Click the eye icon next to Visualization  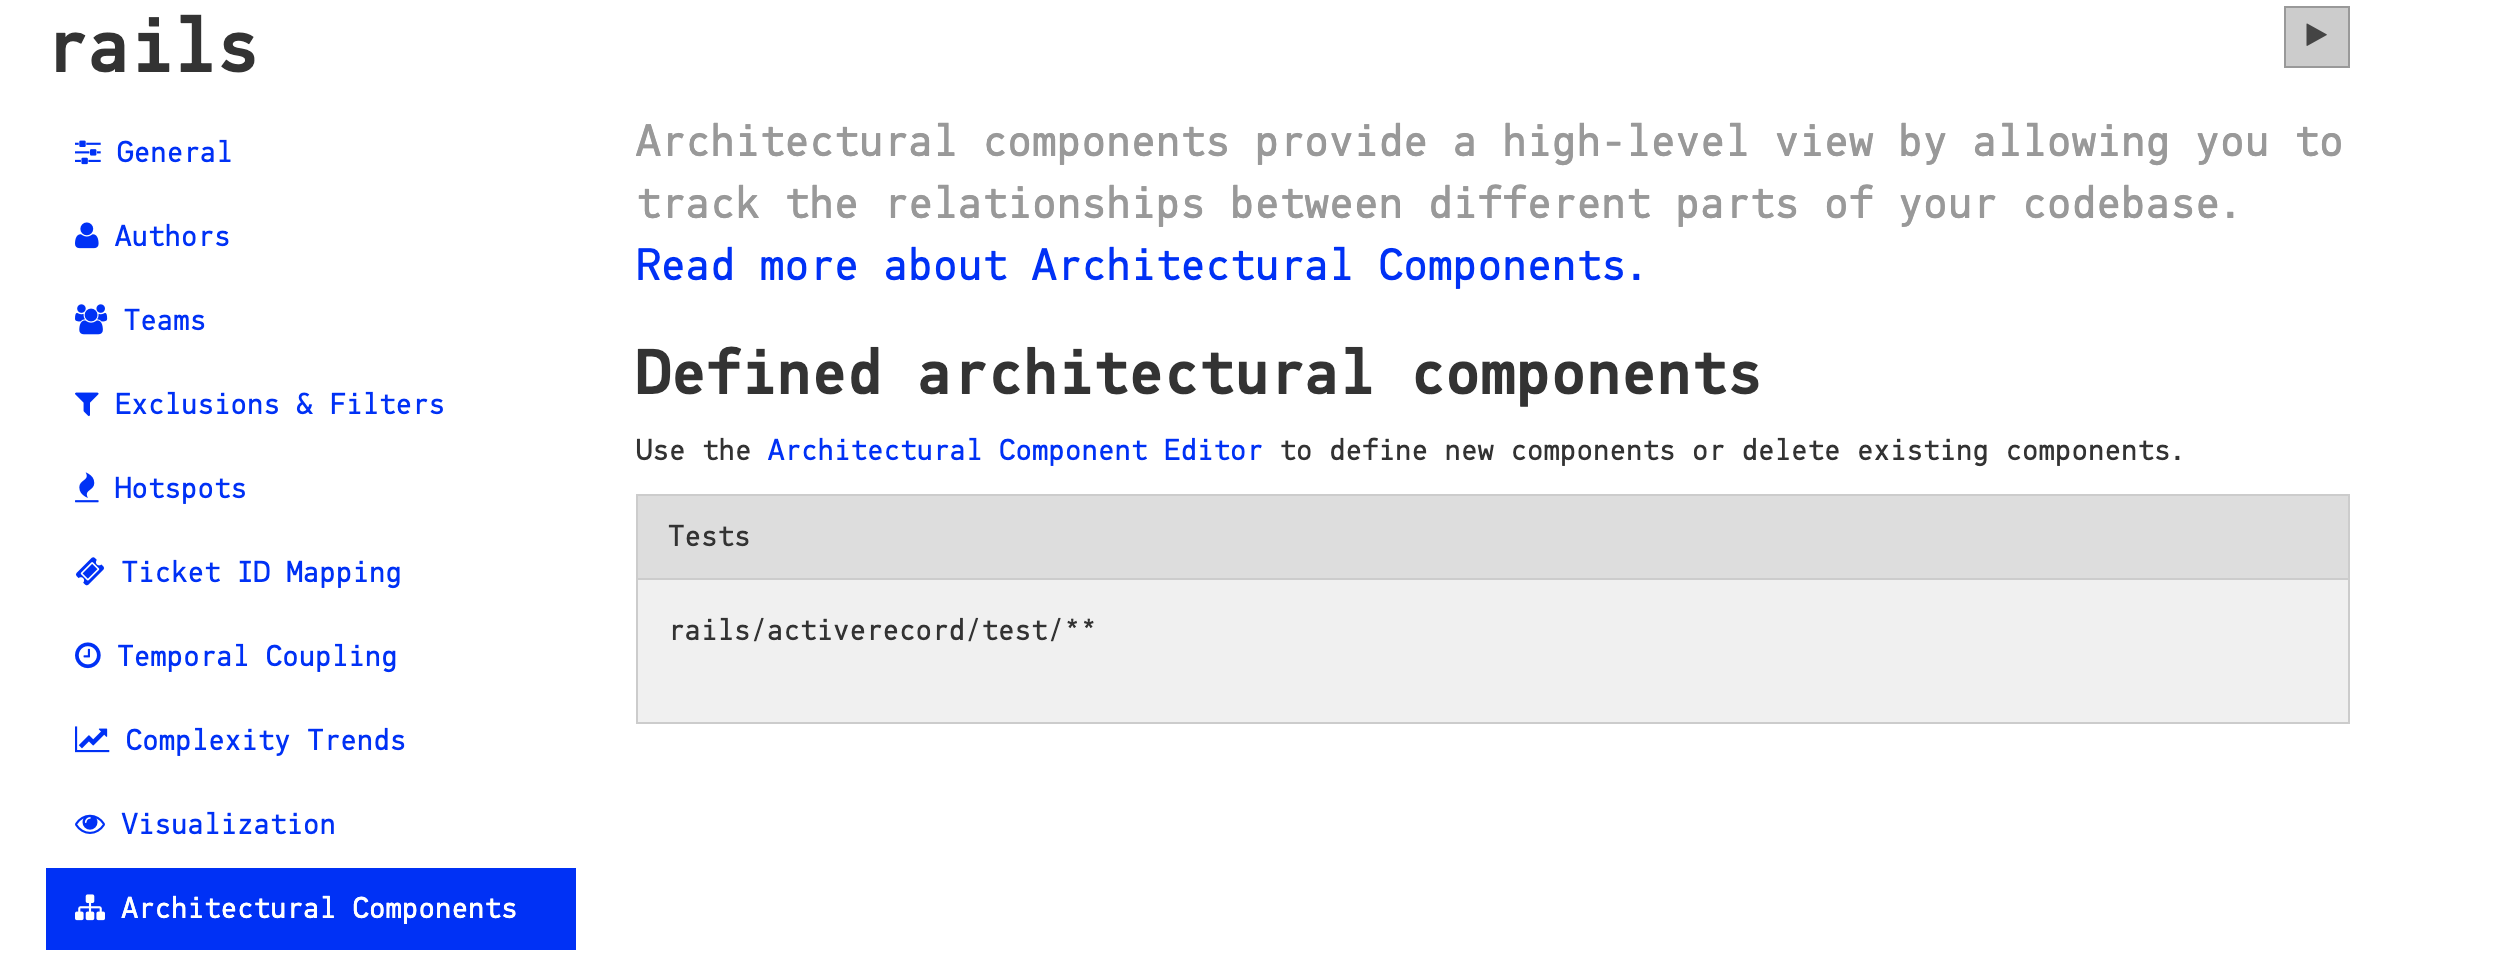[89, 824]
